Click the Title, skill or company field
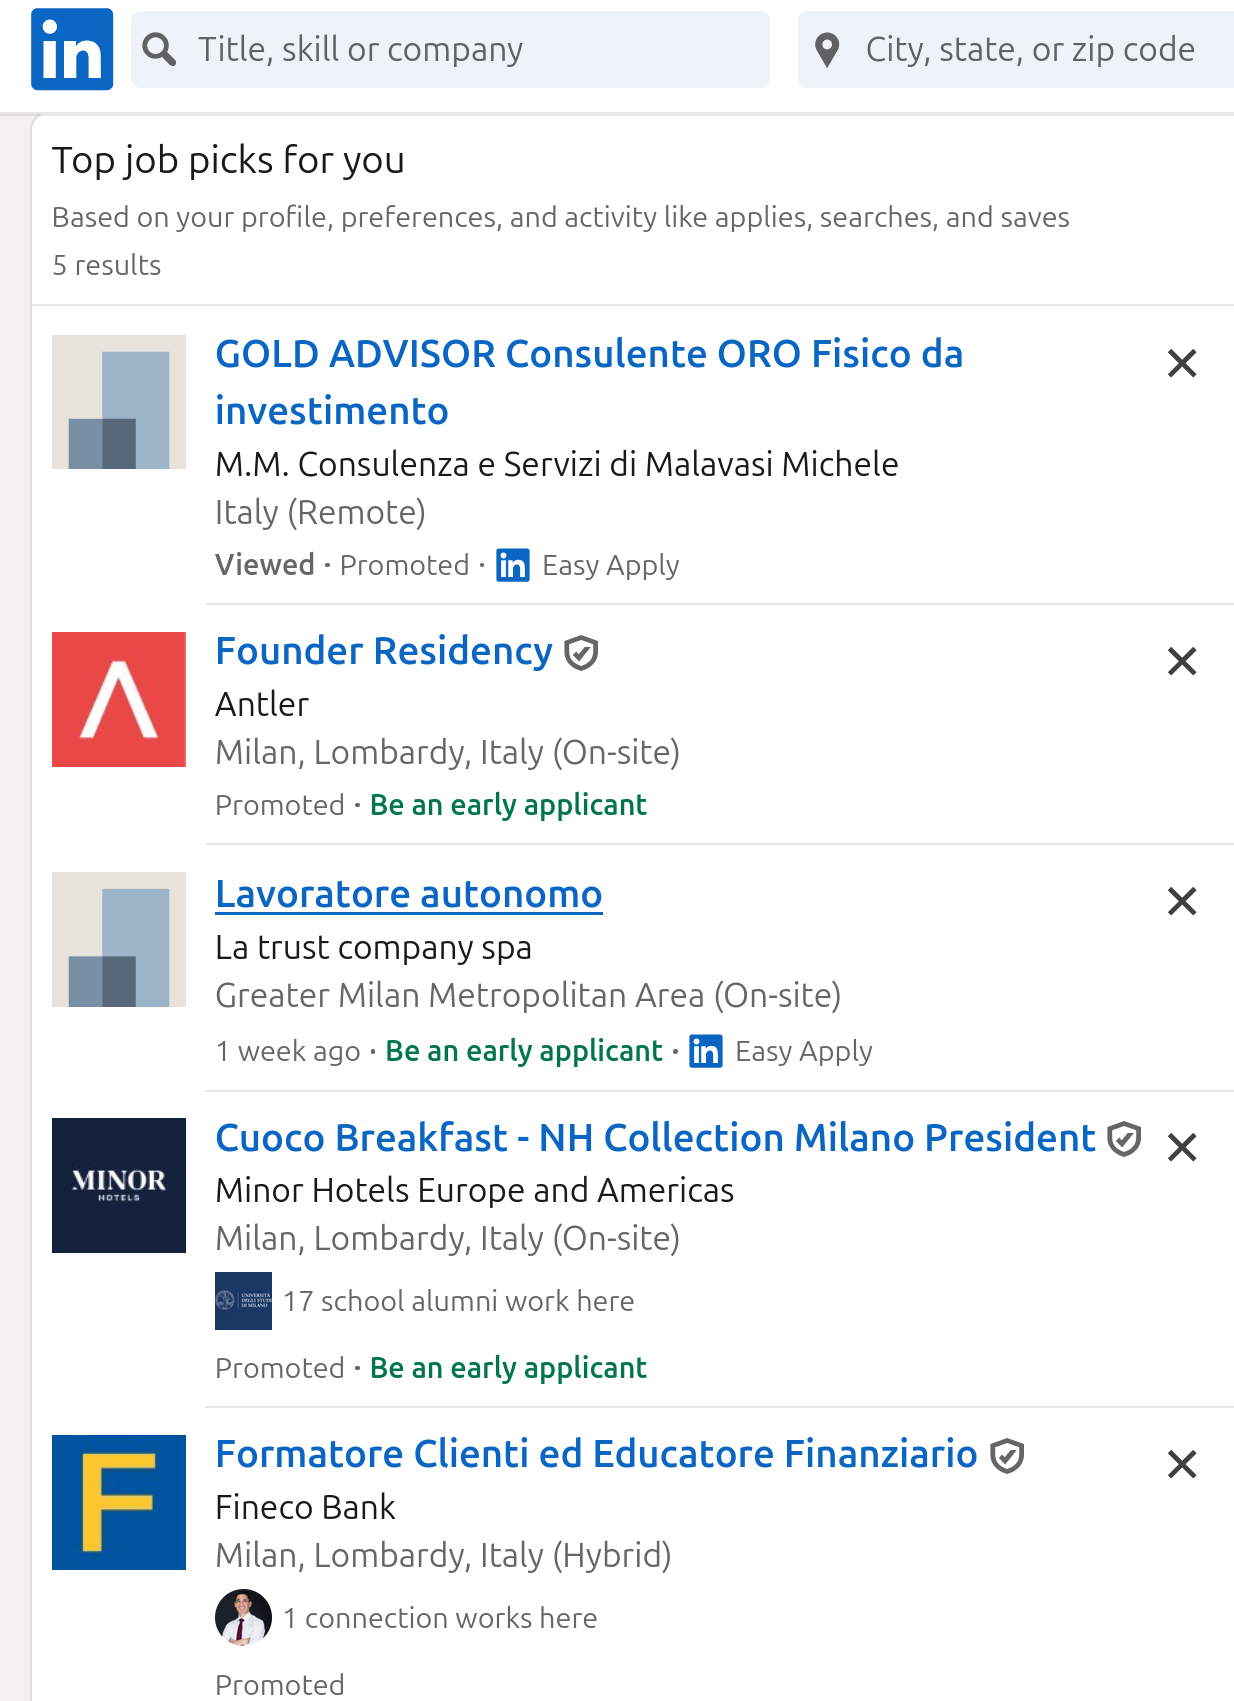The height and width of the screenshot is (1701, 1234). click(451, 49)
